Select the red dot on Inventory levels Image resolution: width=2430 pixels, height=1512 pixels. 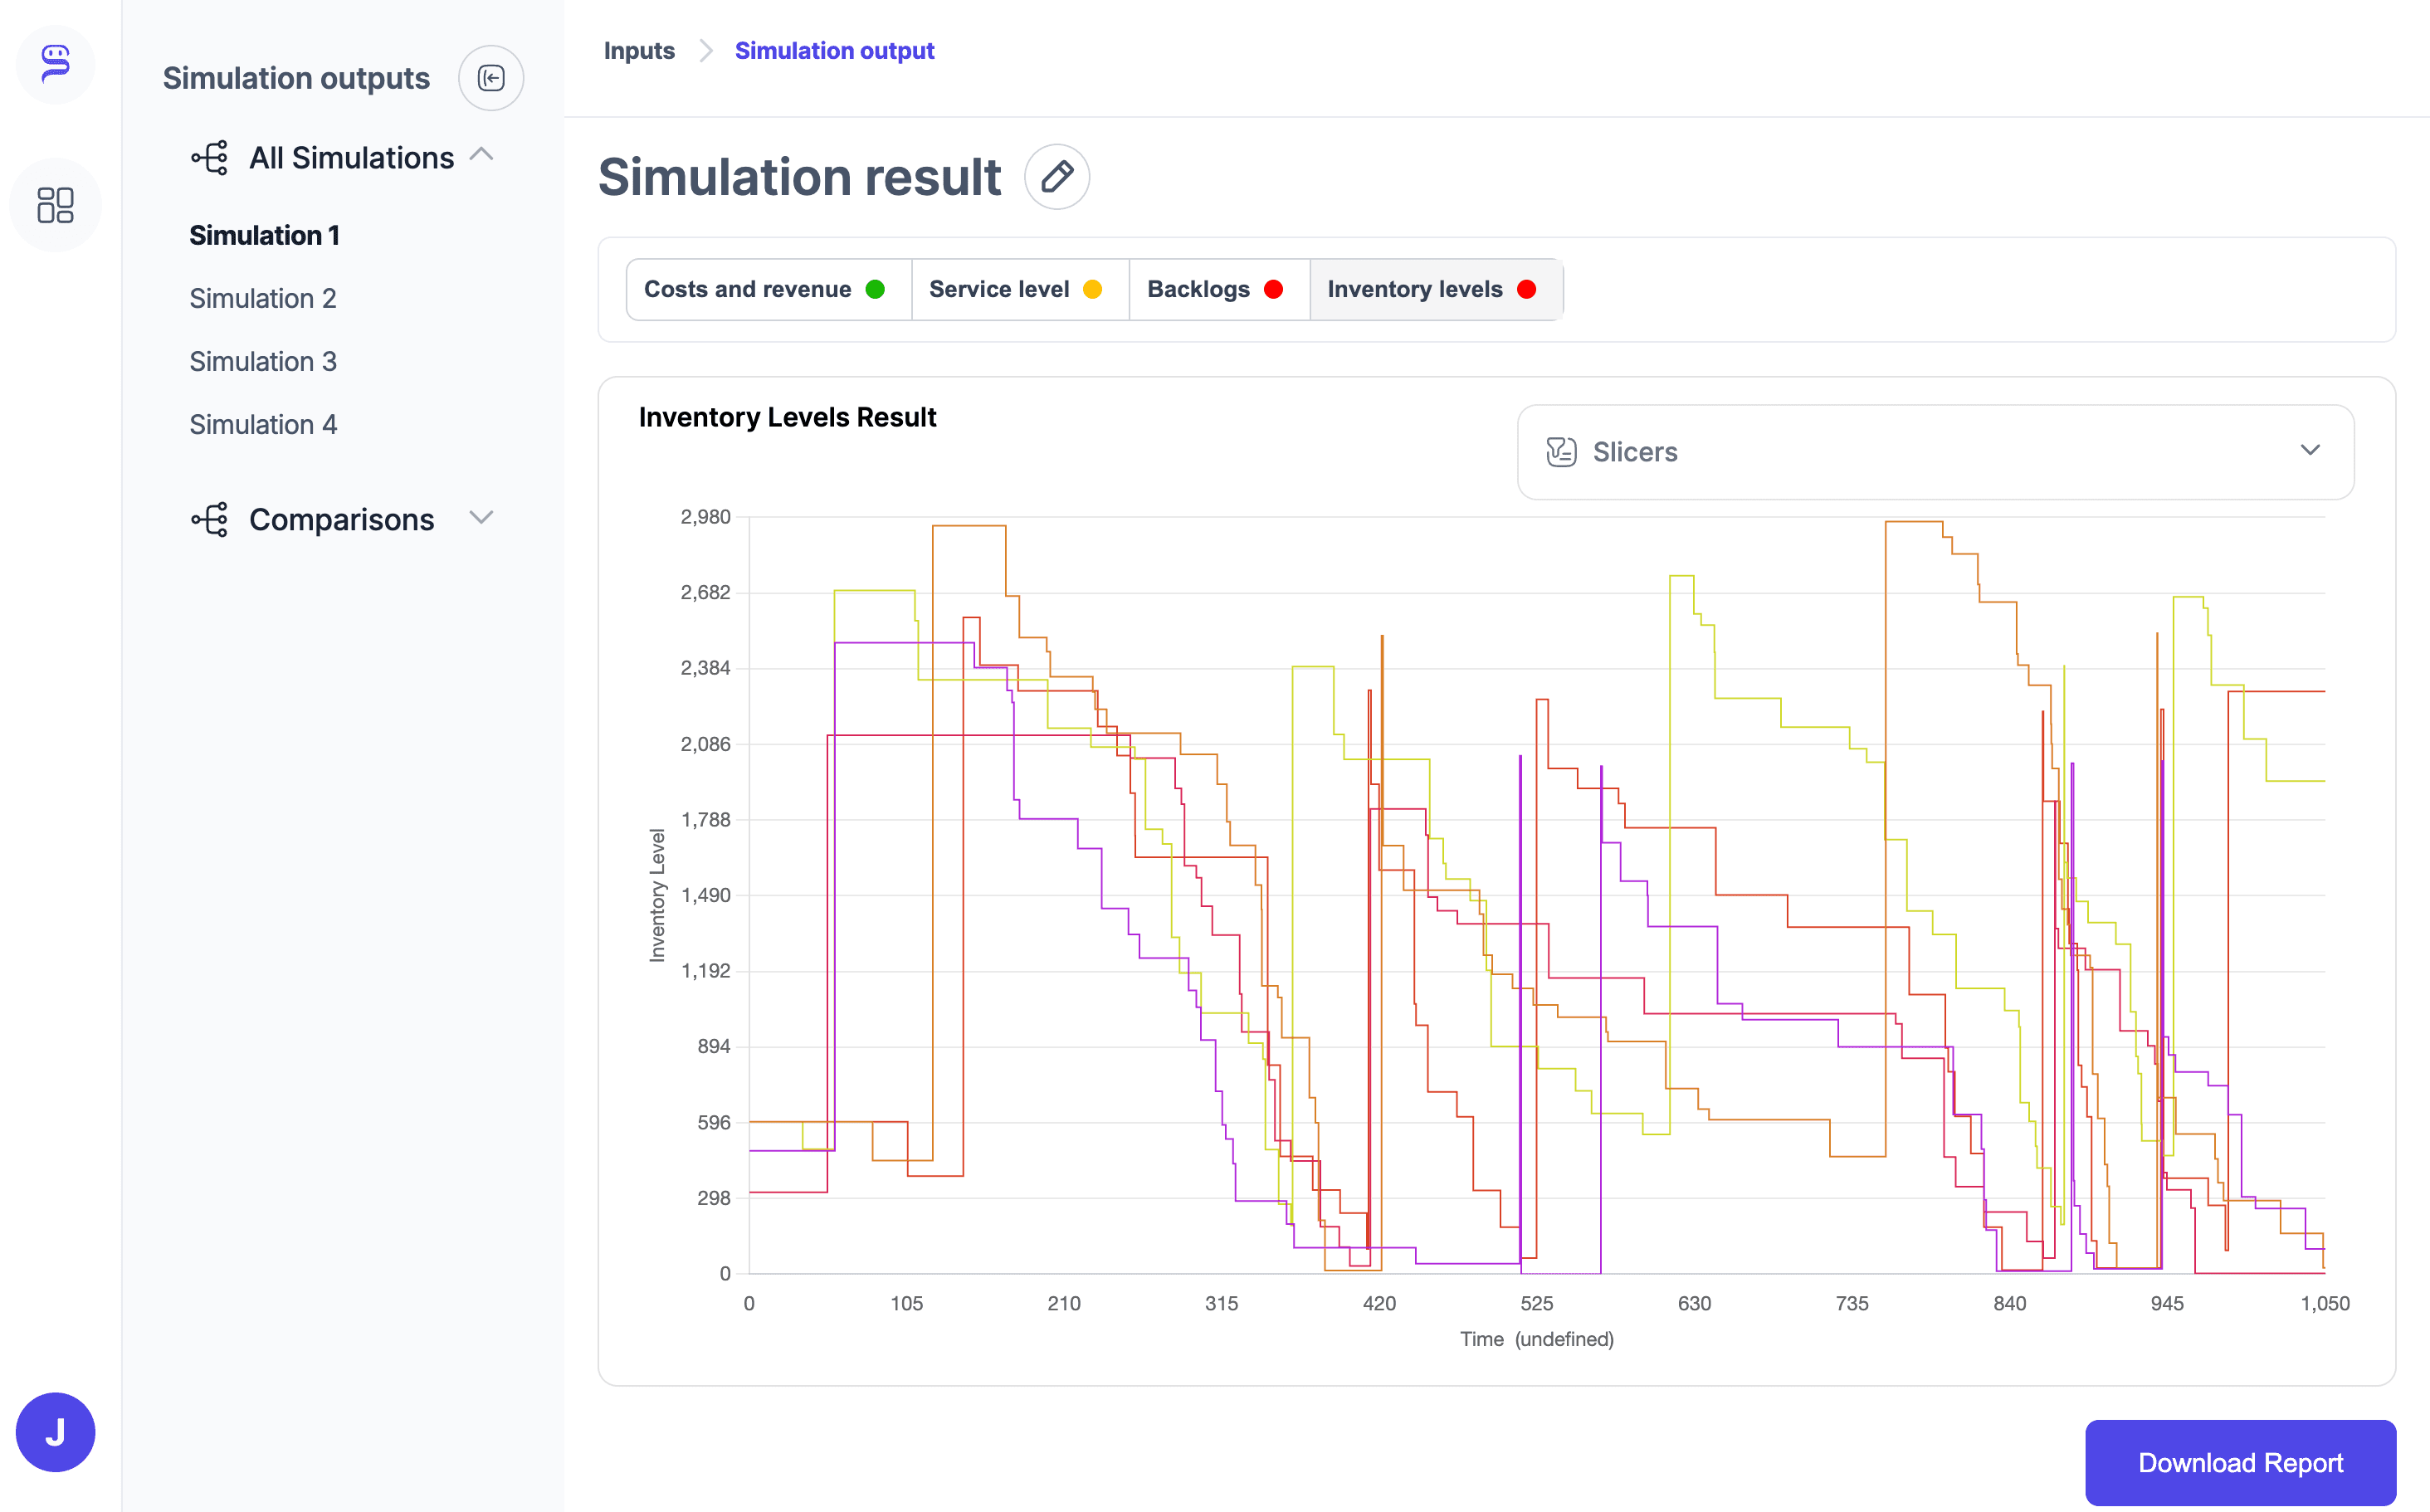1526,289
